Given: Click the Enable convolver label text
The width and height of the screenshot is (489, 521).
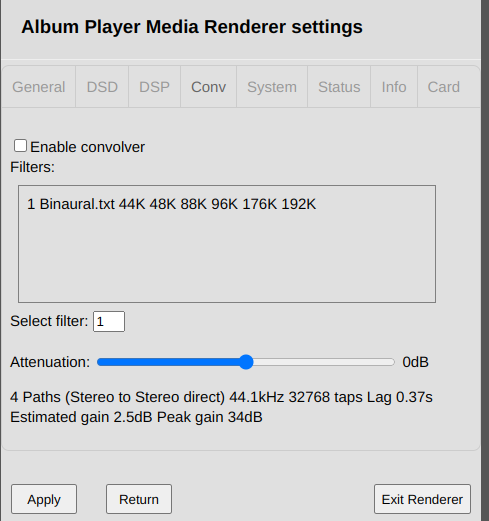Looking at the screenshot, I should [x=87, y=147].
